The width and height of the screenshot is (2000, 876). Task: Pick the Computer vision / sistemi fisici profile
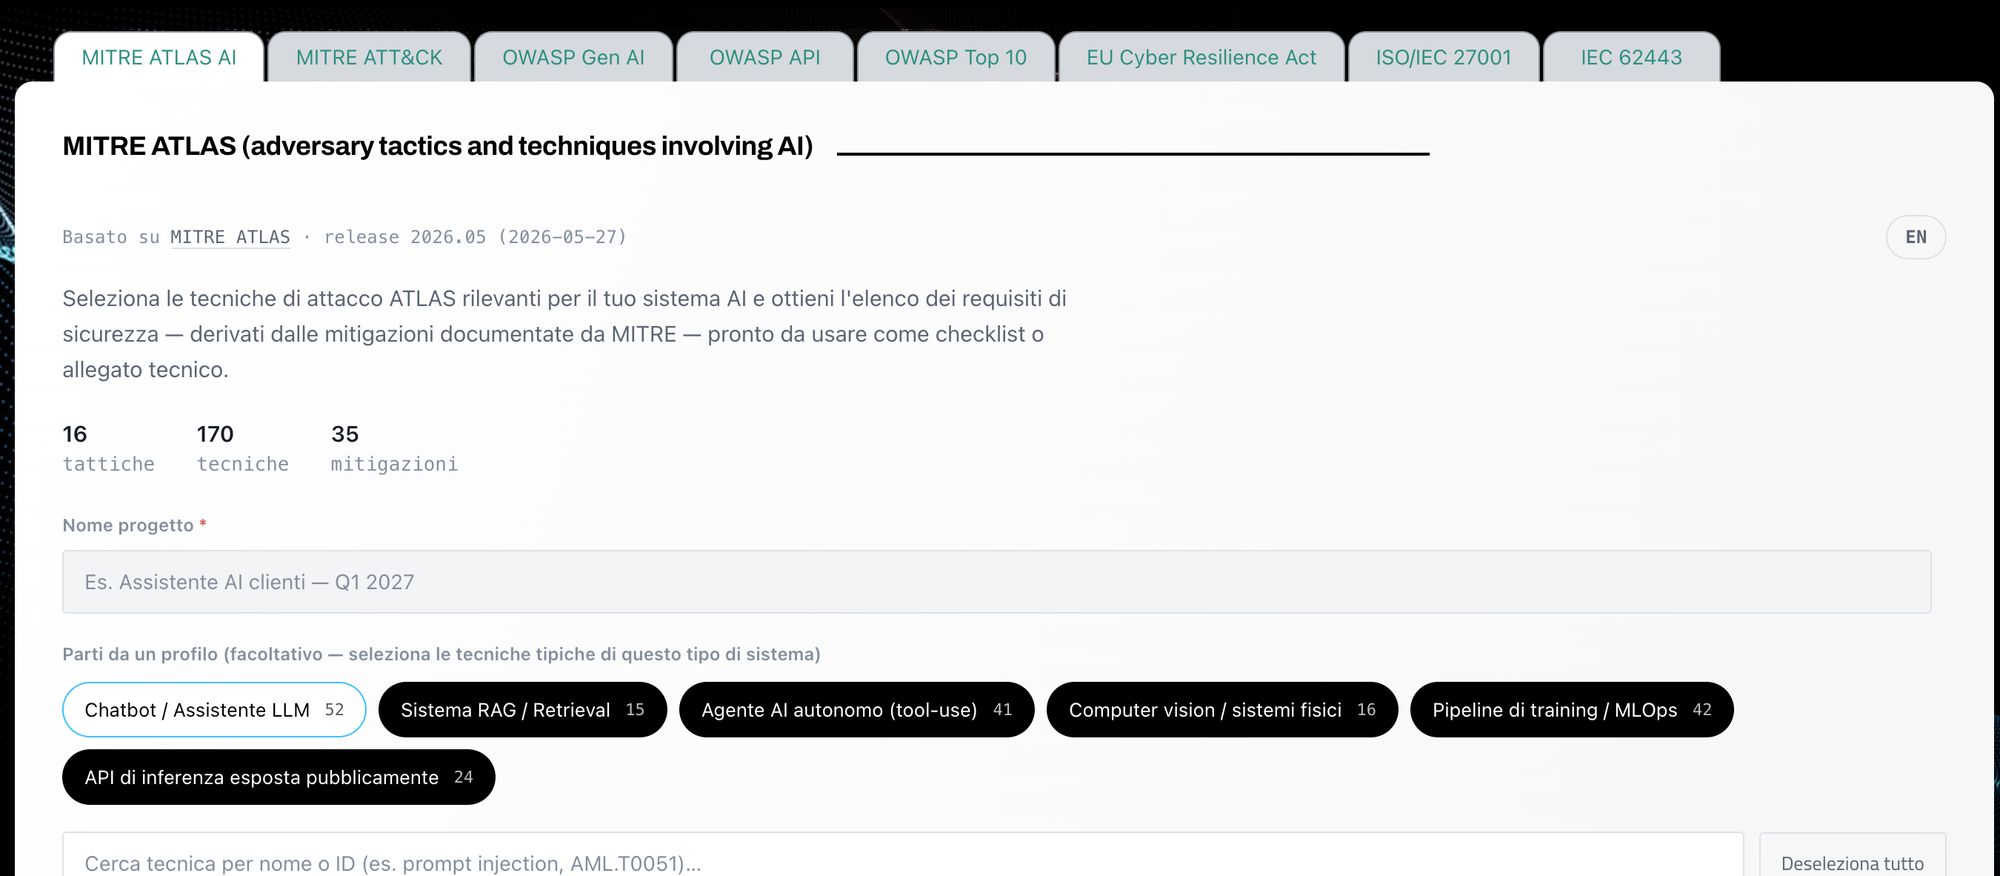click(1222, 710)
